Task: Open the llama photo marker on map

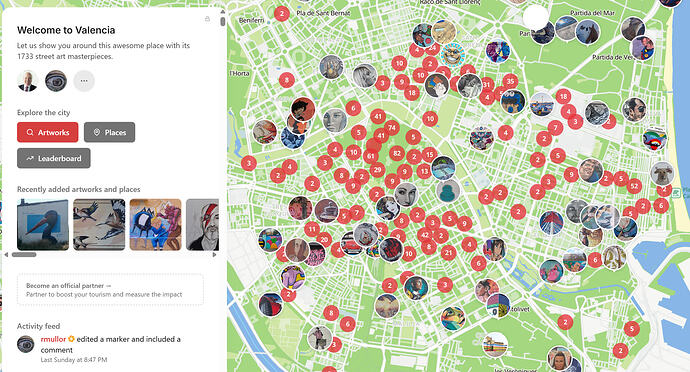Action: (661, 173)
